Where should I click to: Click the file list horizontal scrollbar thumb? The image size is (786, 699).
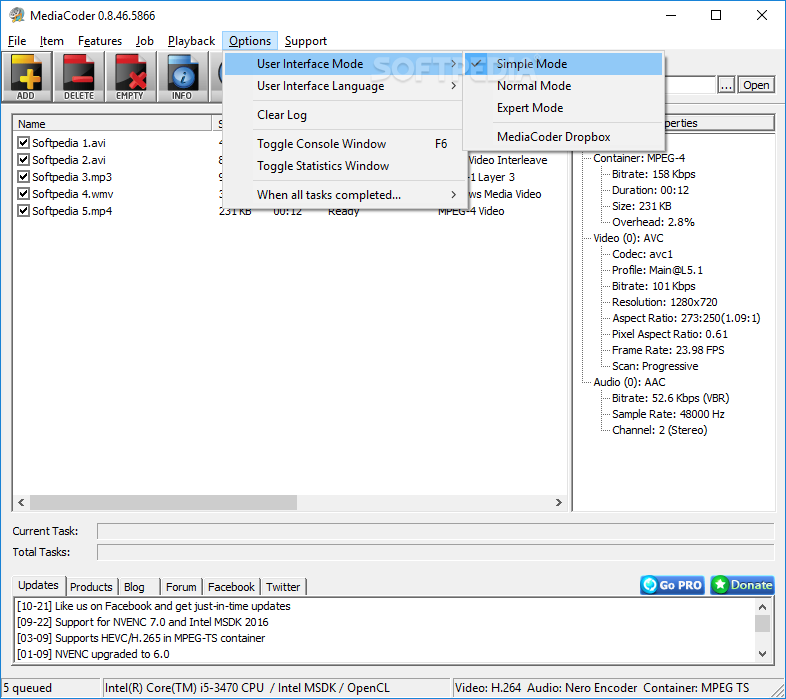click(163, 502)
